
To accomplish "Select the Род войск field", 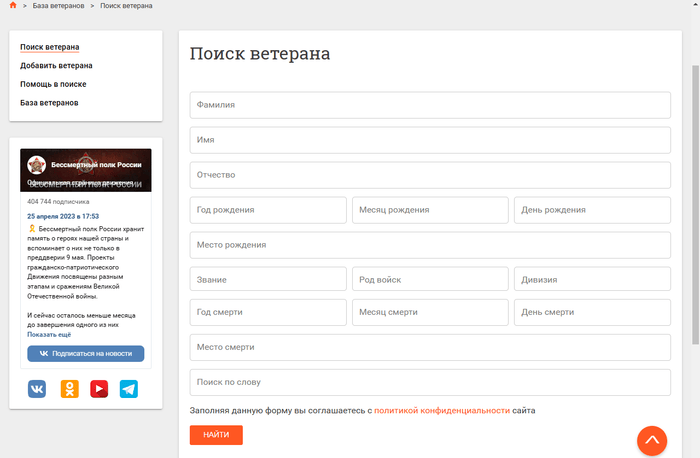I will (430, 280).
